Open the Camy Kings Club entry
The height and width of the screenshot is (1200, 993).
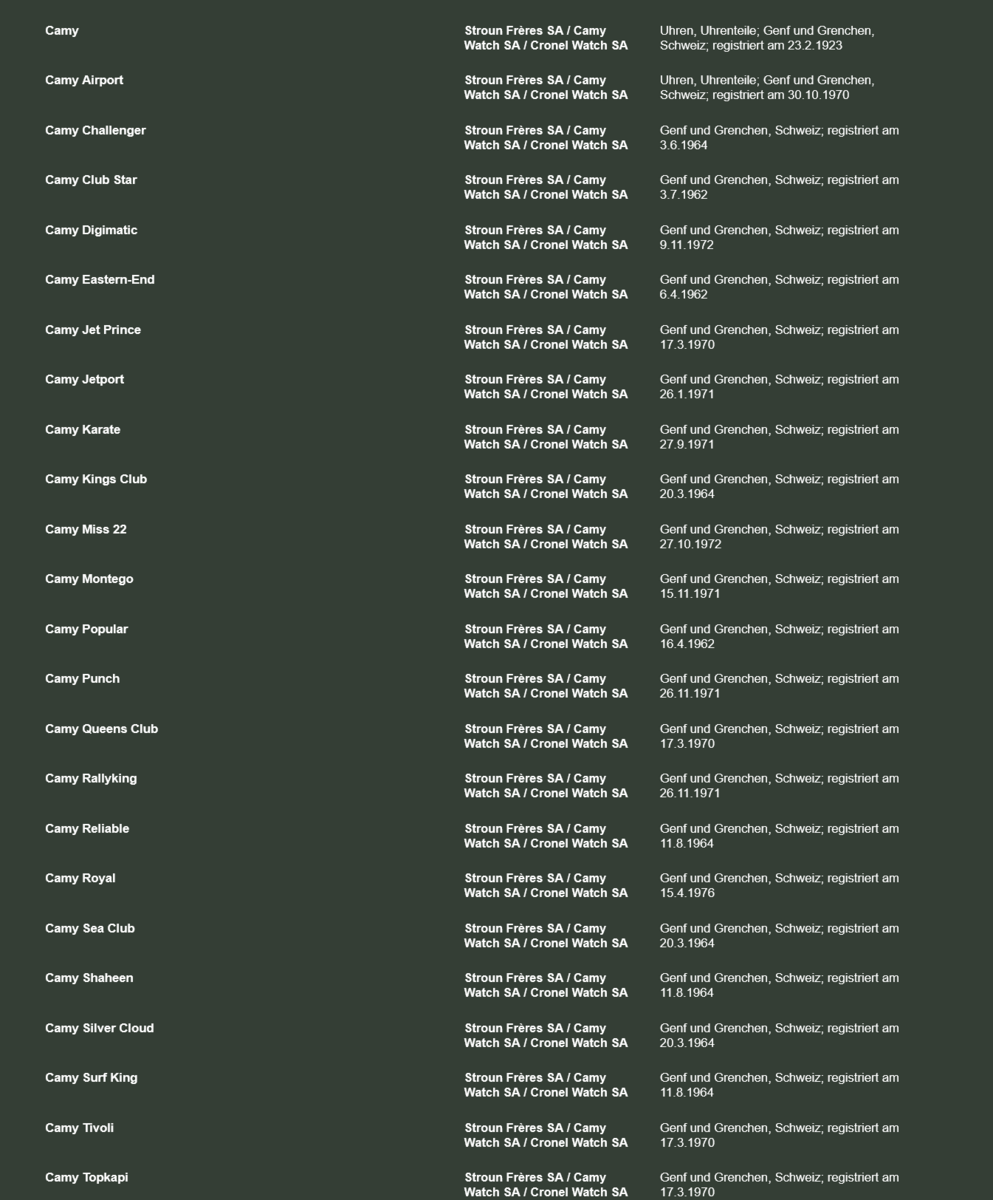tap(95, 479)
